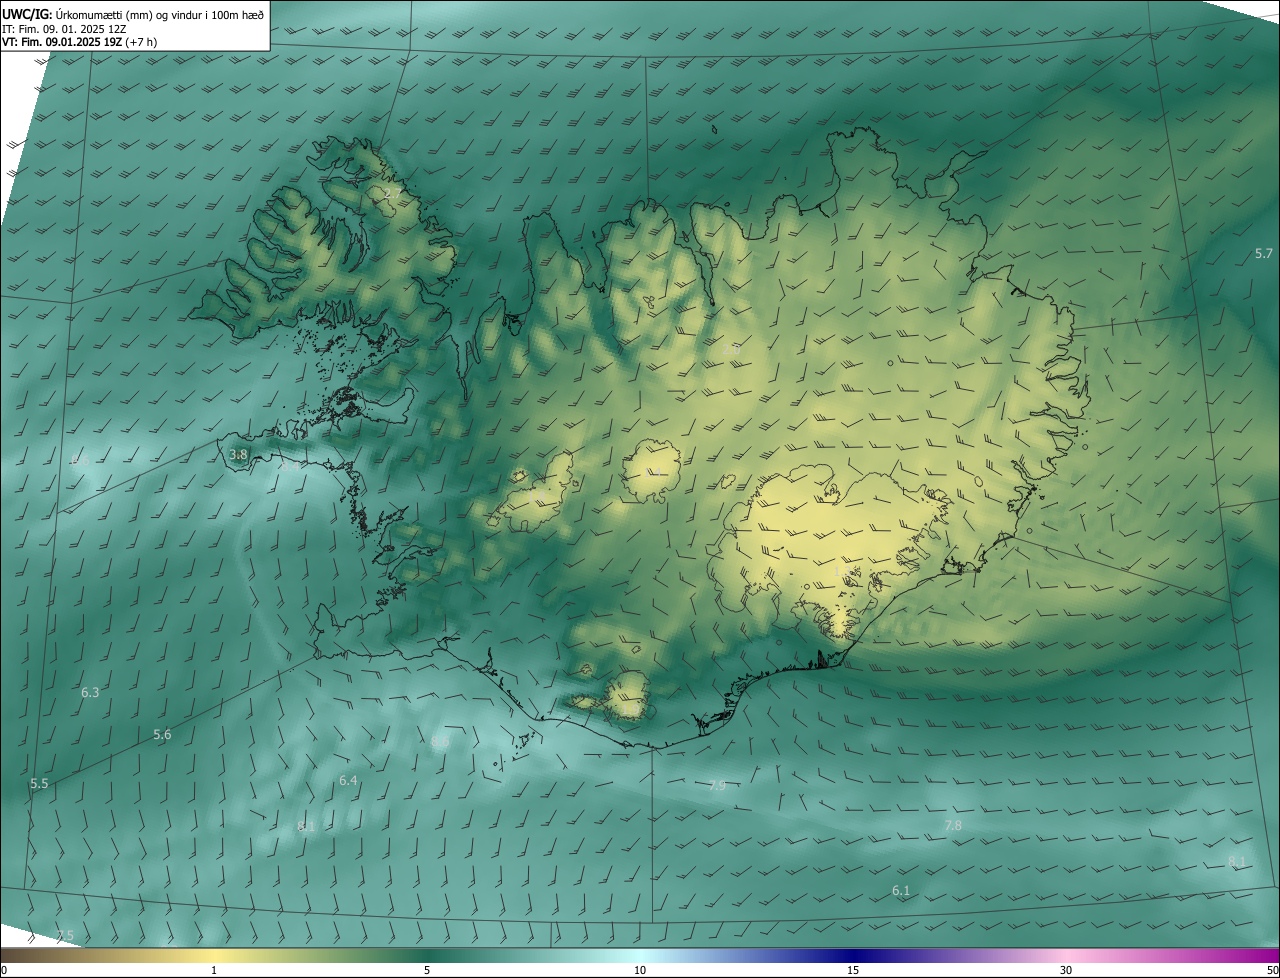Click the 6.4 value label on the map
The image size is (1280, 978).
348,780
